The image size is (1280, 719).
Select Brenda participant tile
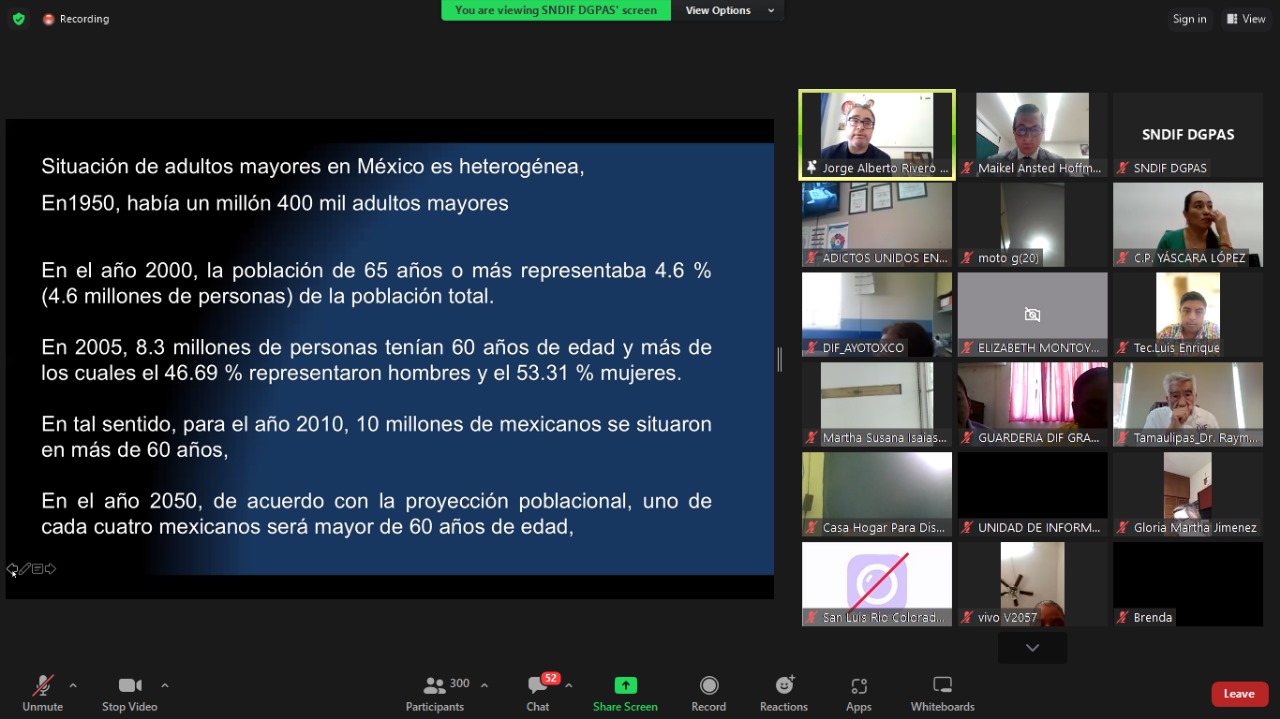[1188, 584]
